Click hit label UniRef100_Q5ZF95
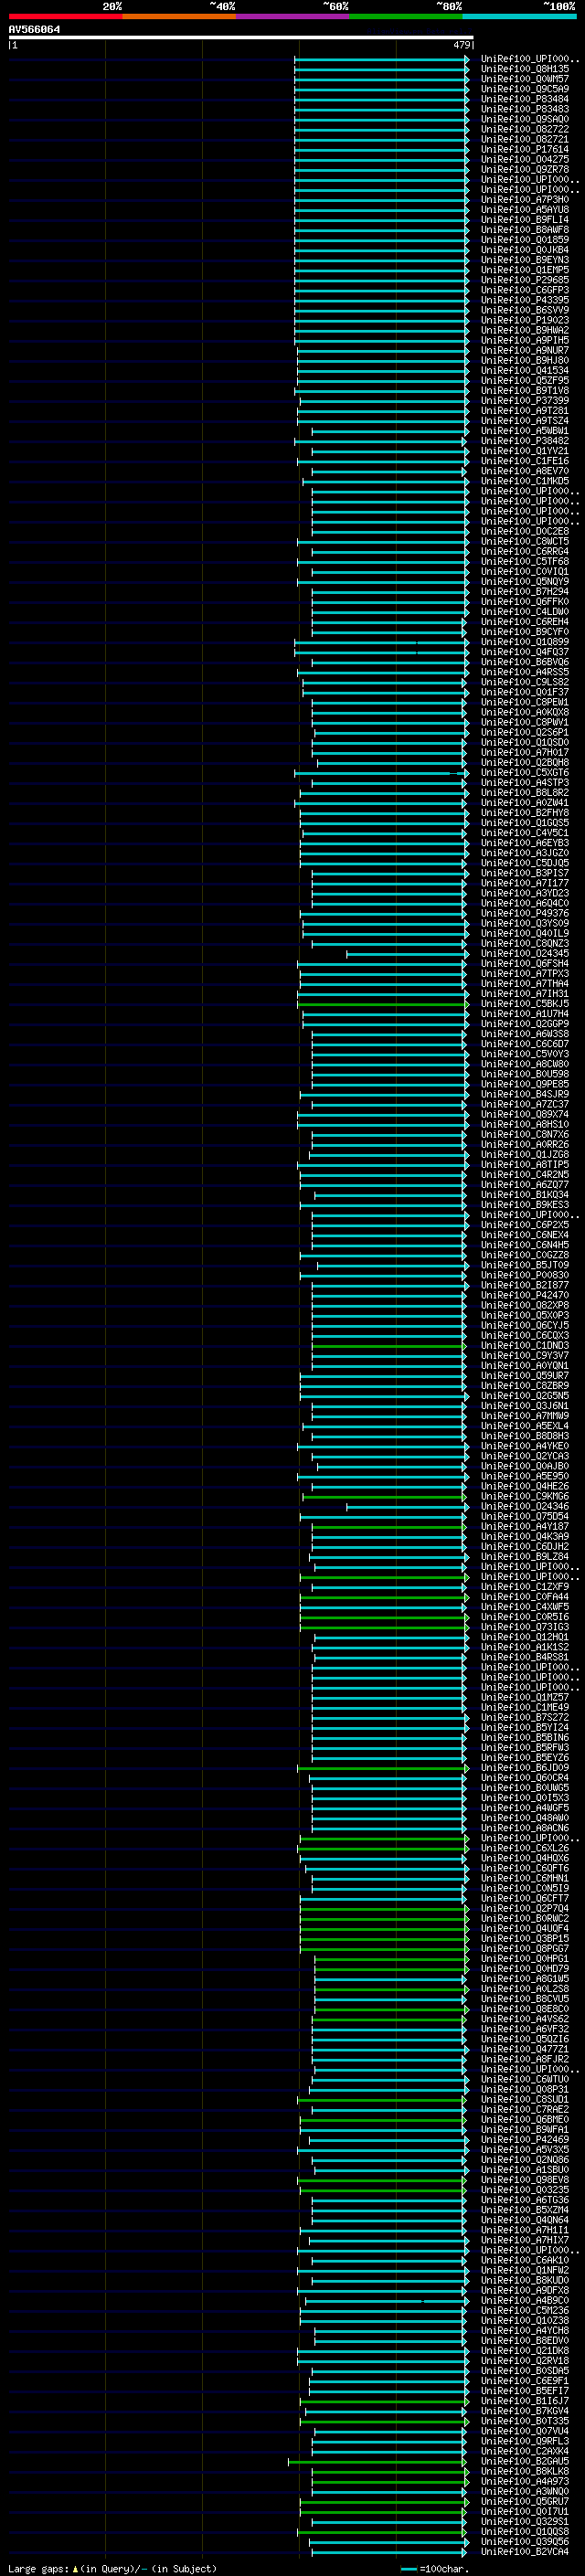 (x=525, y=381)
